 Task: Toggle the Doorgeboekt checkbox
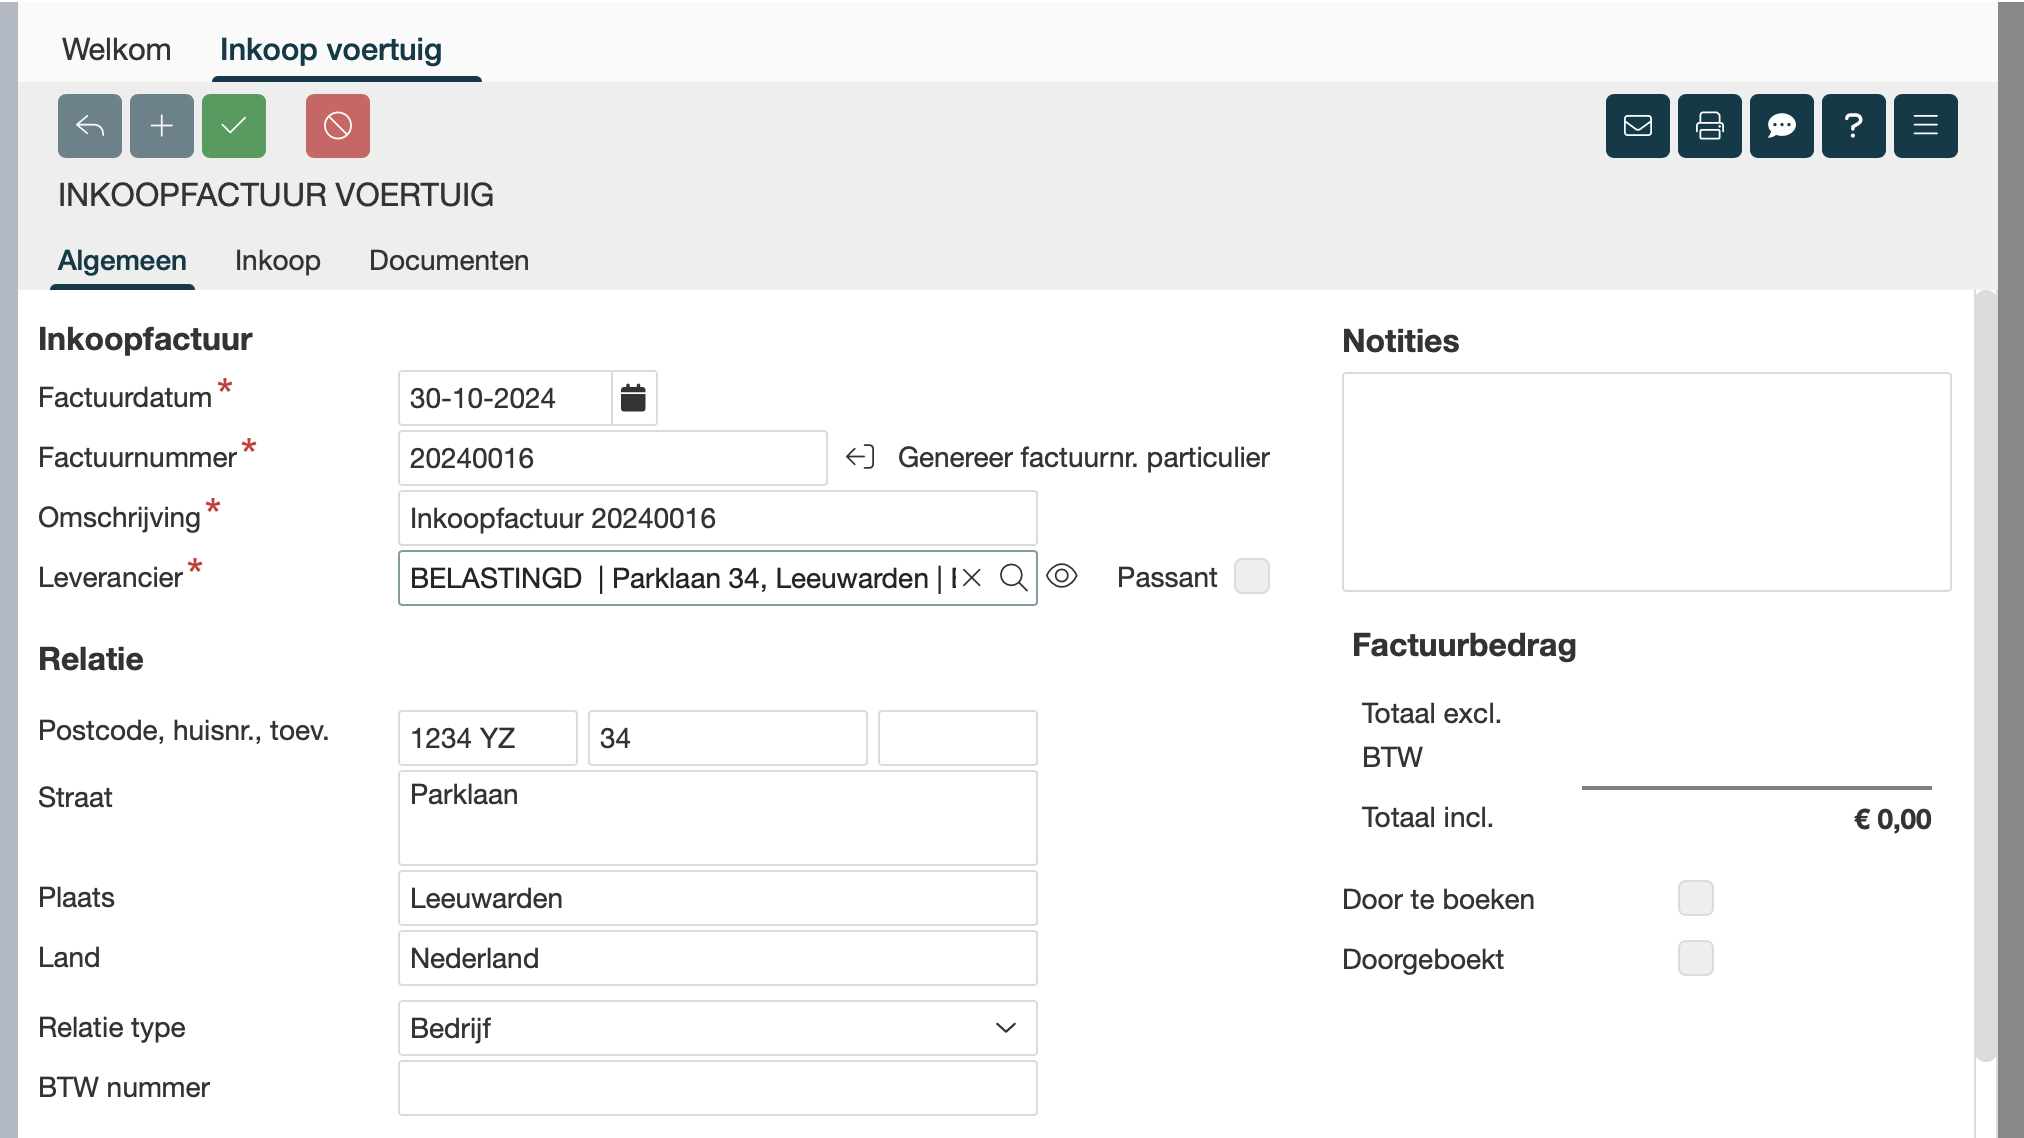coord(1696,958)
